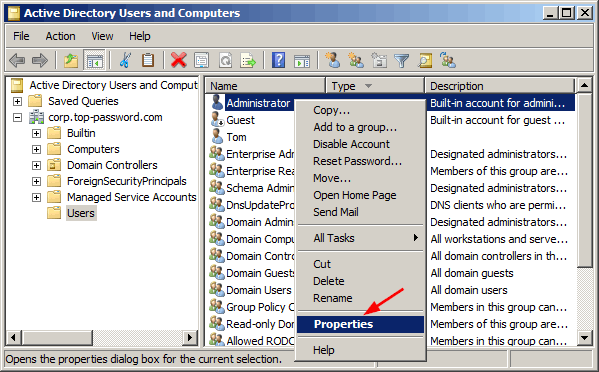Choose Disable Account from context menu

pyautogui.click(x=360, y=144)
